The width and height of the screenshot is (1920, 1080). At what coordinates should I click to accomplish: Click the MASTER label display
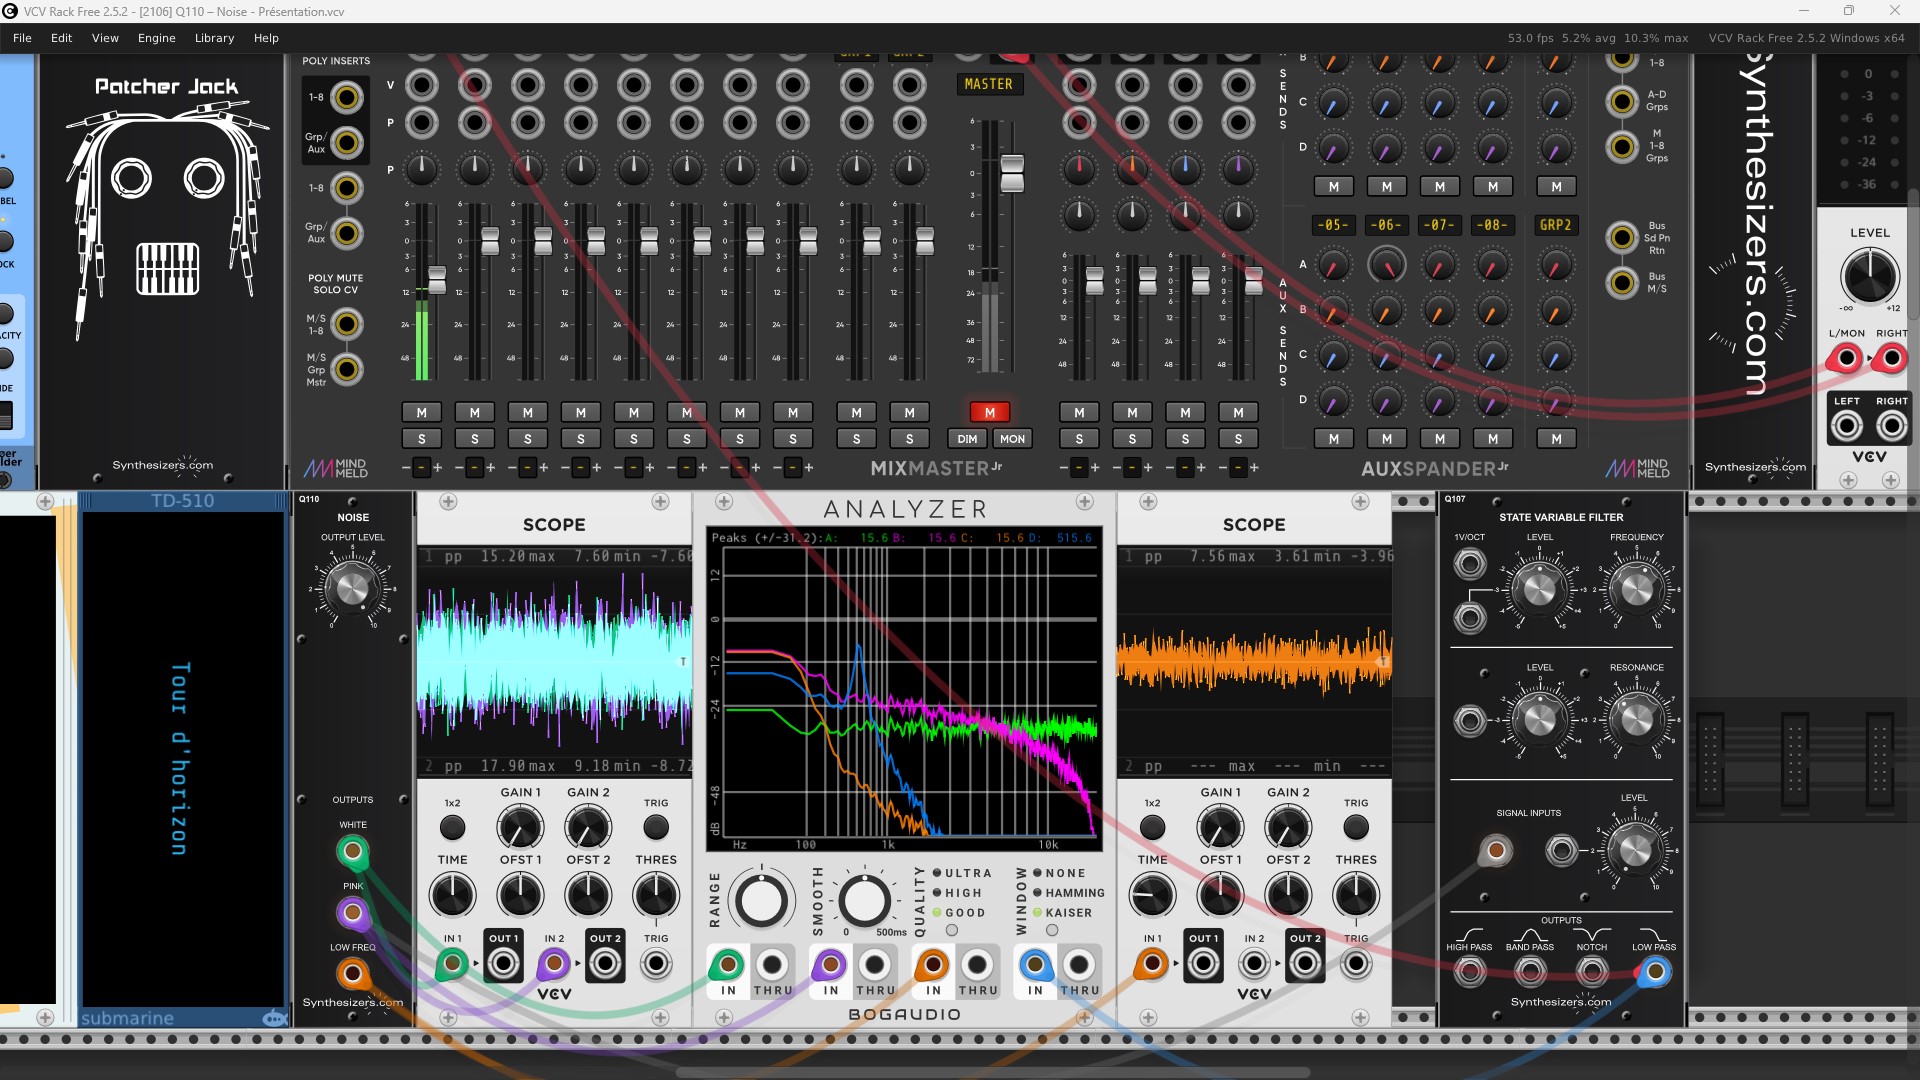click(x=988, y=85)
